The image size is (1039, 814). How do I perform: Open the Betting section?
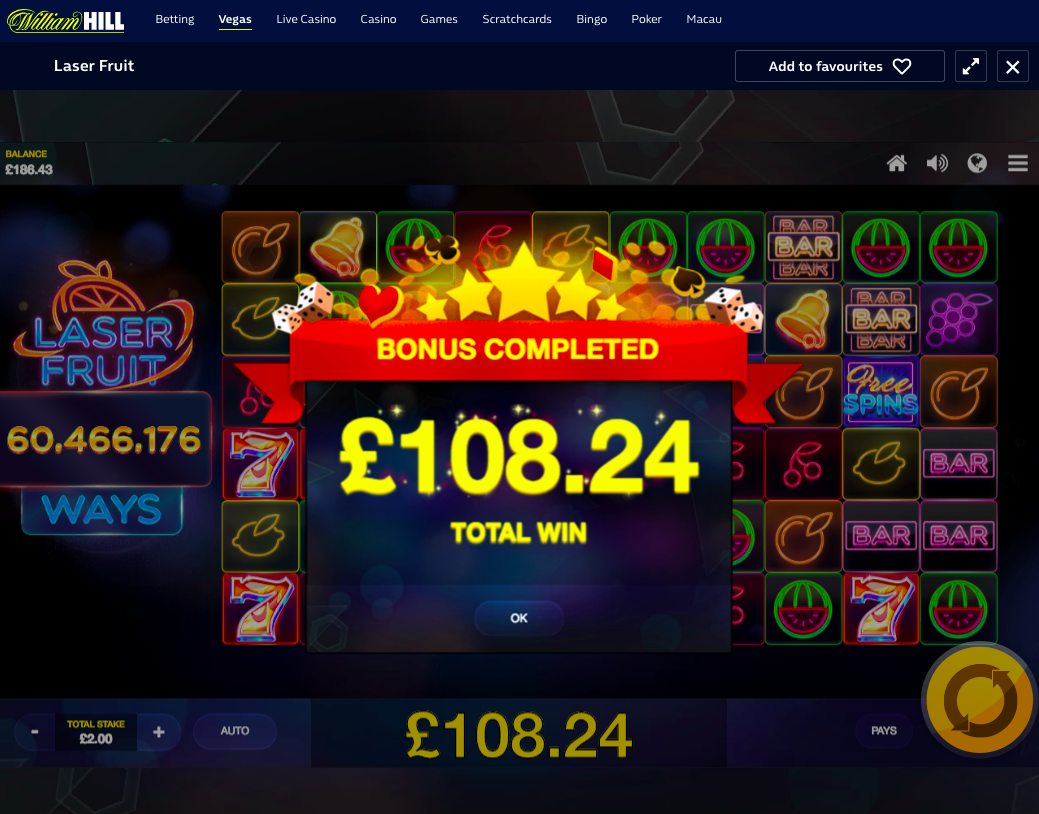175,19
